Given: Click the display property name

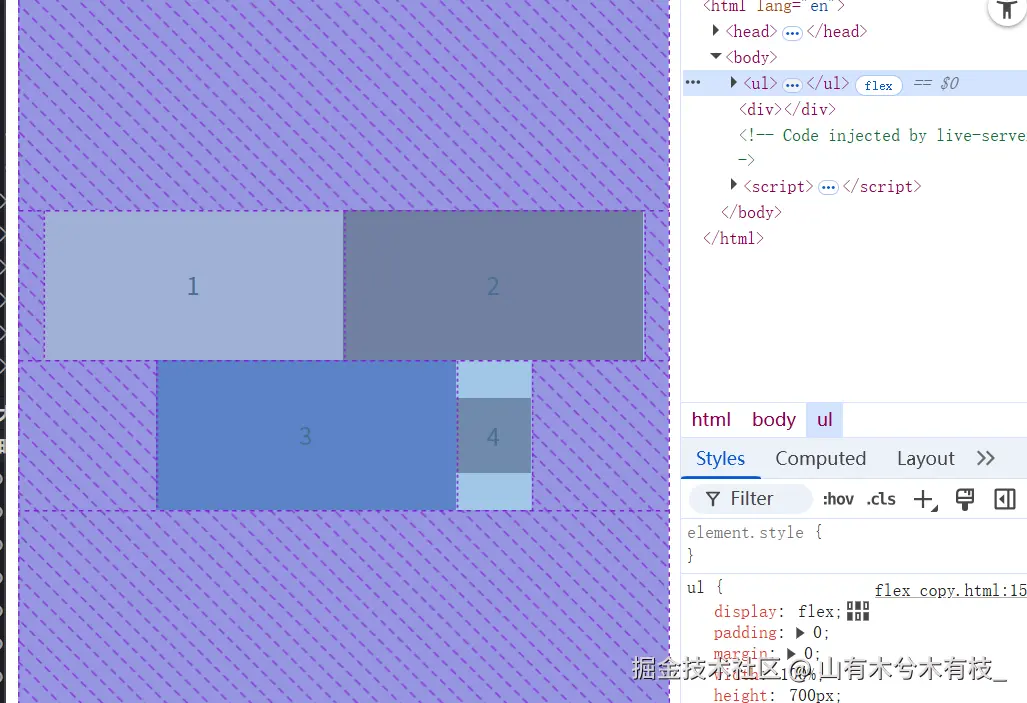Looking at the screenshot, I should pyautogui.click(x=745, y=611).
